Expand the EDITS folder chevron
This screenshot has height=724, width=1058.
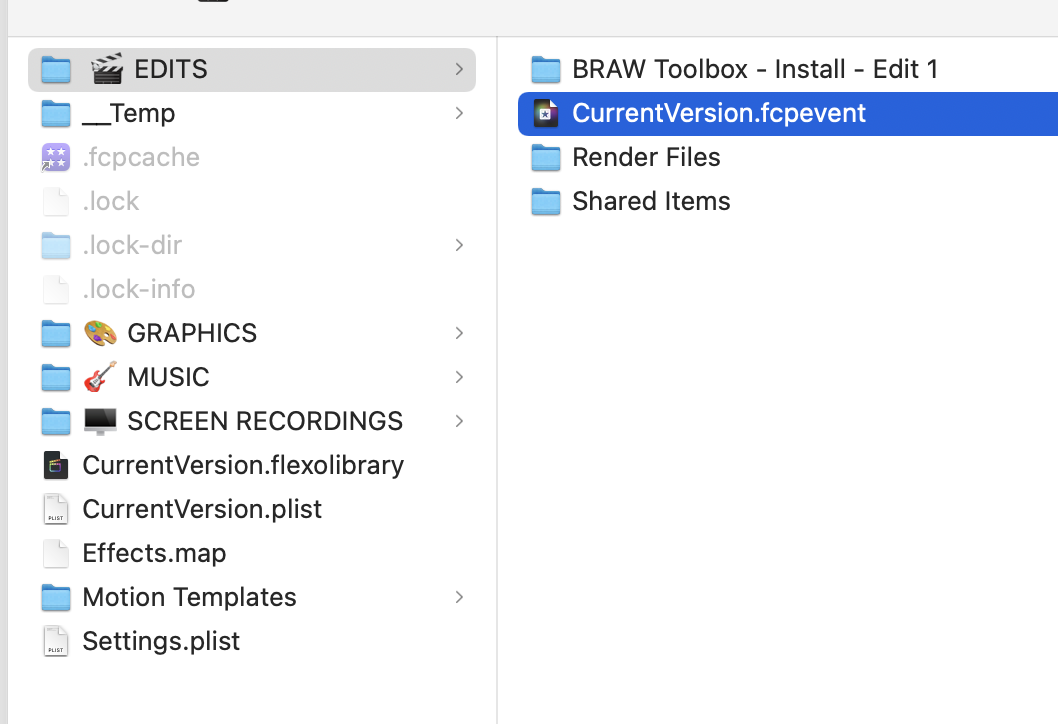tap(459, 69)
